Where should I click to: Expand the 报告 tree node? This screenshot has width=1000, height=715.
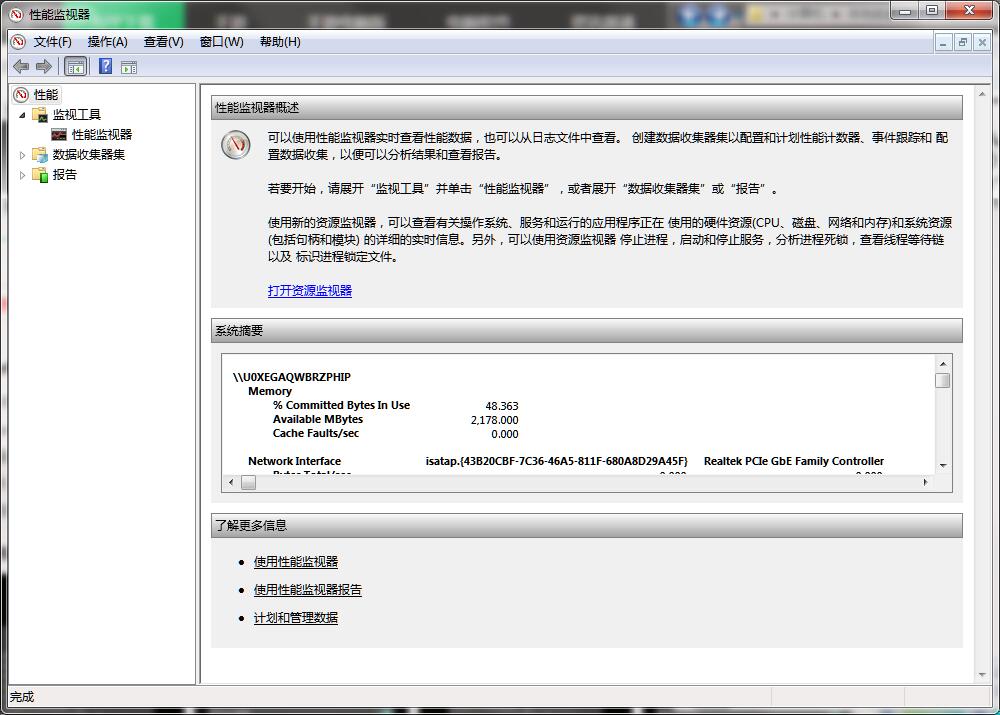(22, 175)
